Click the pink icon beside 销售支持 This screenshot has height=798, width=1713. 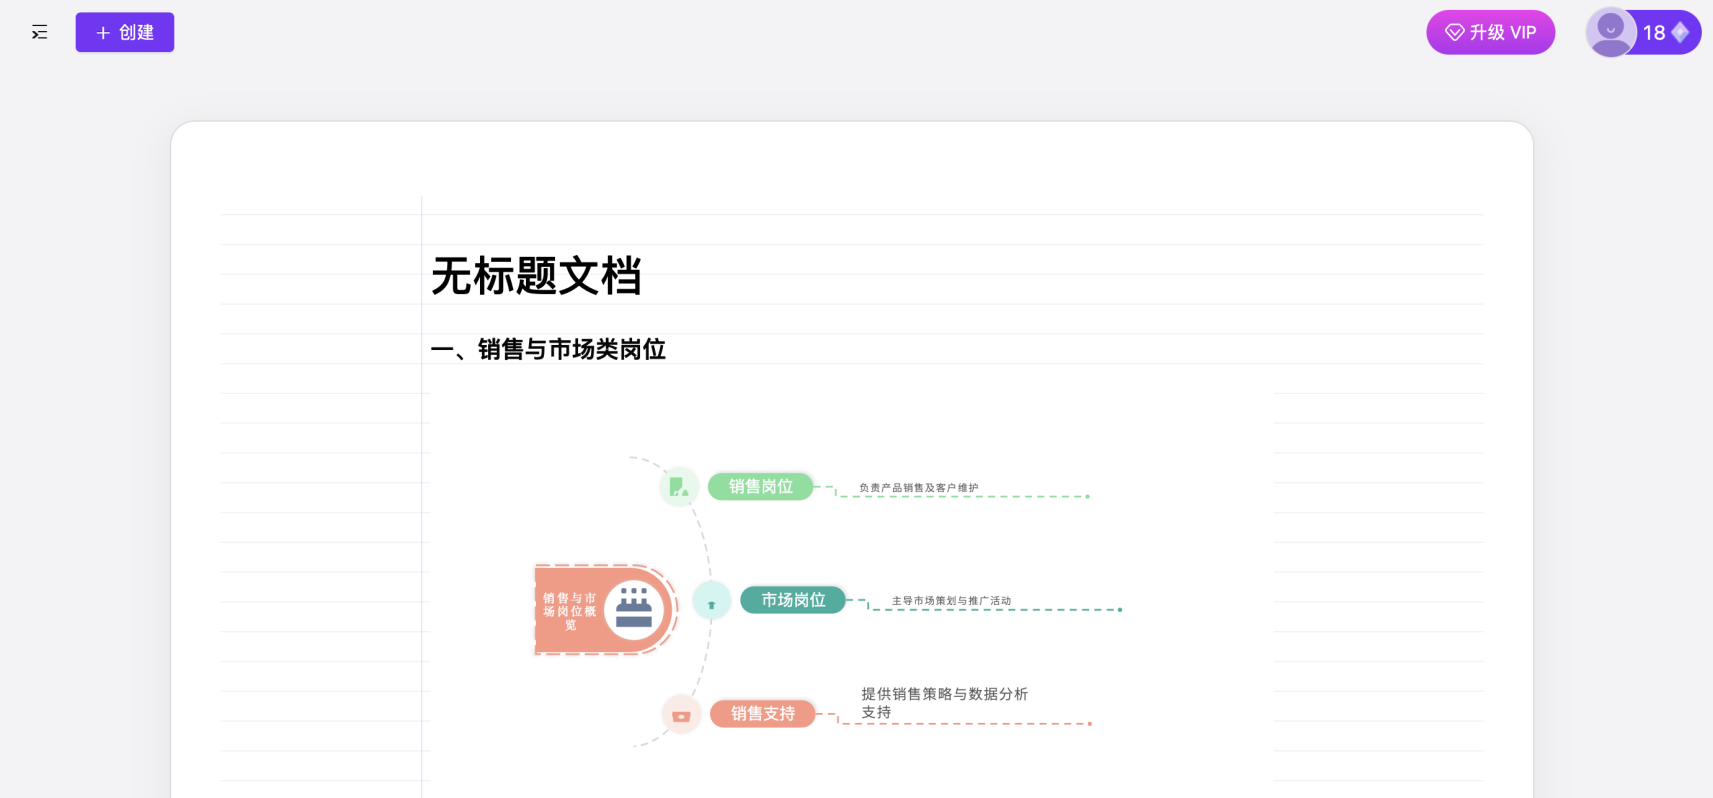(x=681, y=715)
